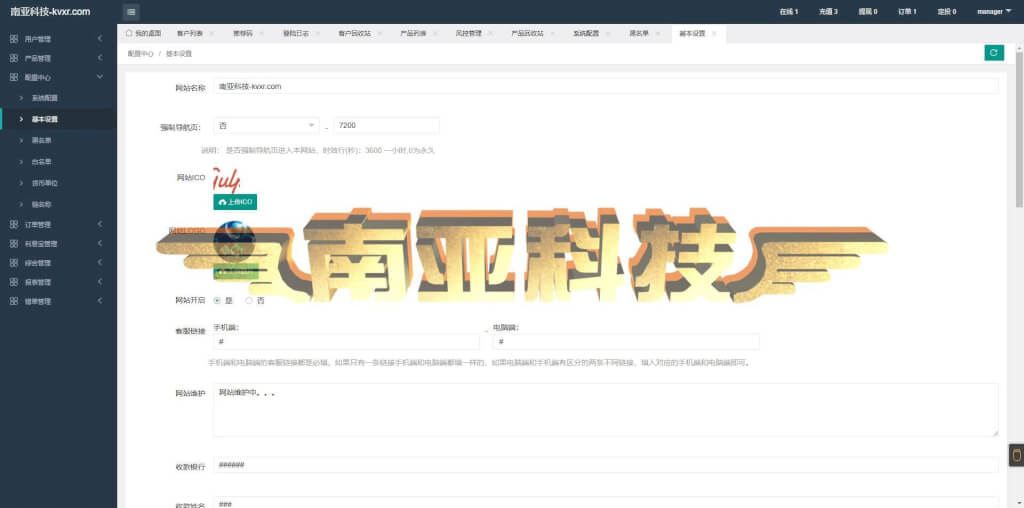Screen dimensions: 1024x508
Task: Expand 产品管理 using its chevron
Action: click(100, 58)
